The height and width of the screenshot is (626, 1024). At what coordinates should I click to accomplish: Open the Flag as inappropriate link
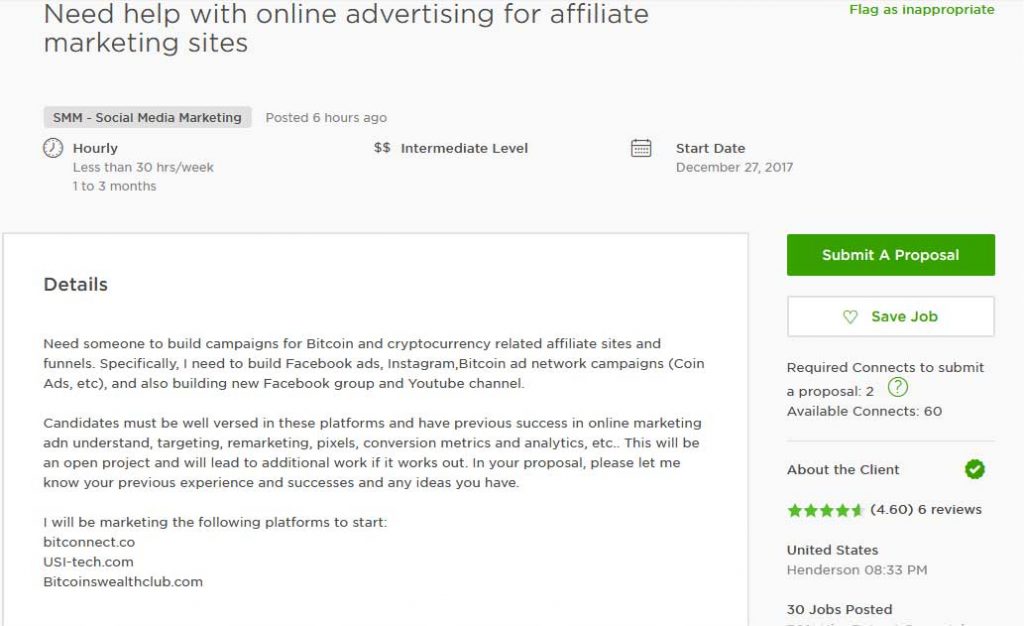pyautogui.click(x=921, y=9)
